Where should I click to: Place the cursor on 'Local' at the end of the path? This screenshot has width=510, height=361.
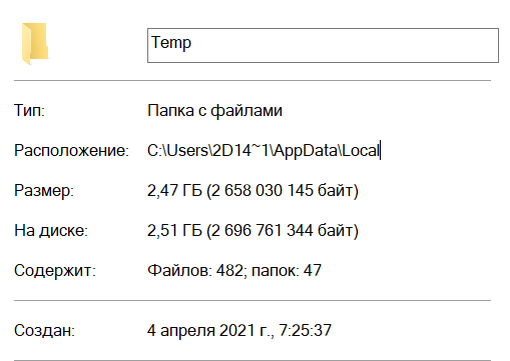tap(361, 150)
